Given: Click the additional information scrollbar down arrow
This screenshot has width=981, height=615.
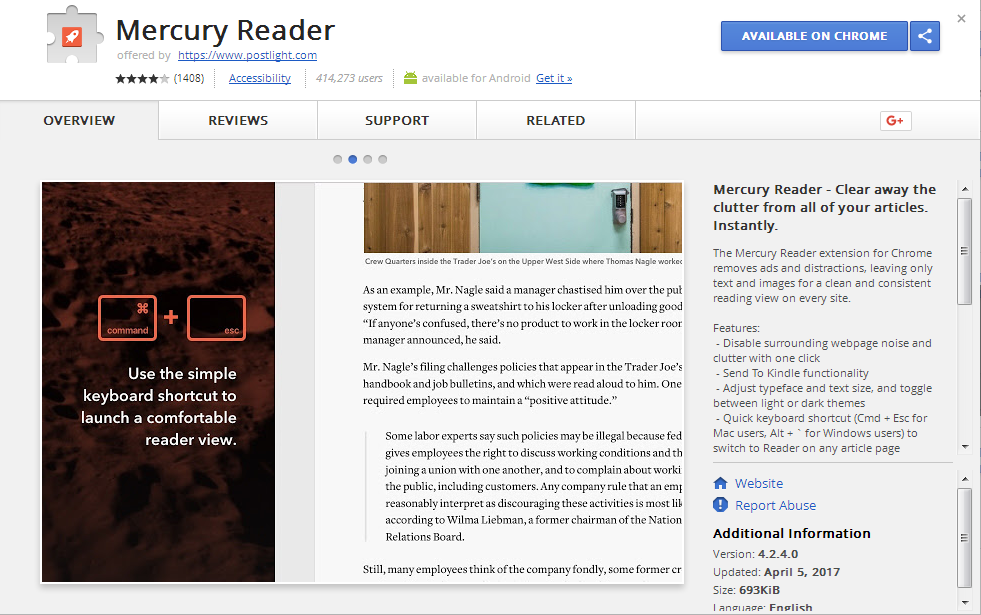Looking at the screenshot, I should click(x=965, y=602).
